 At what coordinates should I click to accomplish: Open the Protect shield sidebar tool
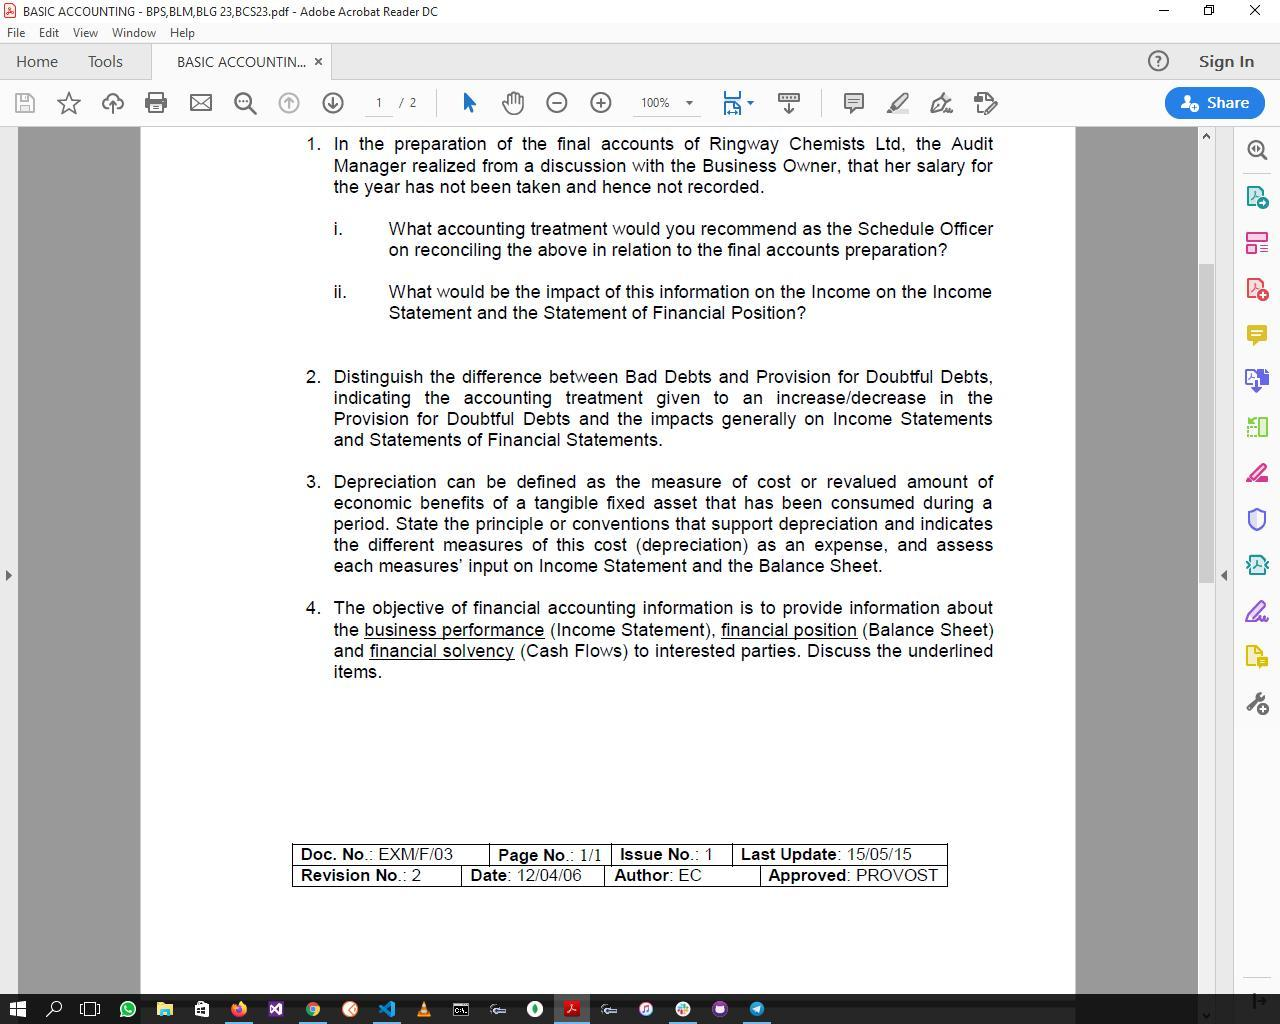click(x=1257, y=519)
